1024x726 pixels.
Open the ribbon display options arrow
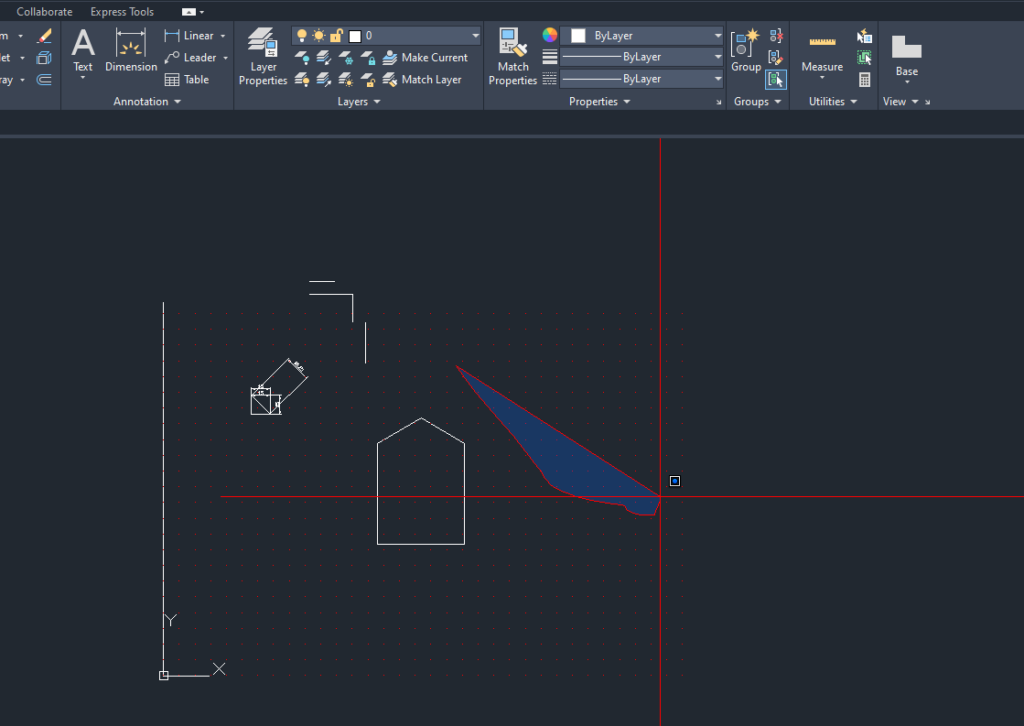(x=202, y=12)
